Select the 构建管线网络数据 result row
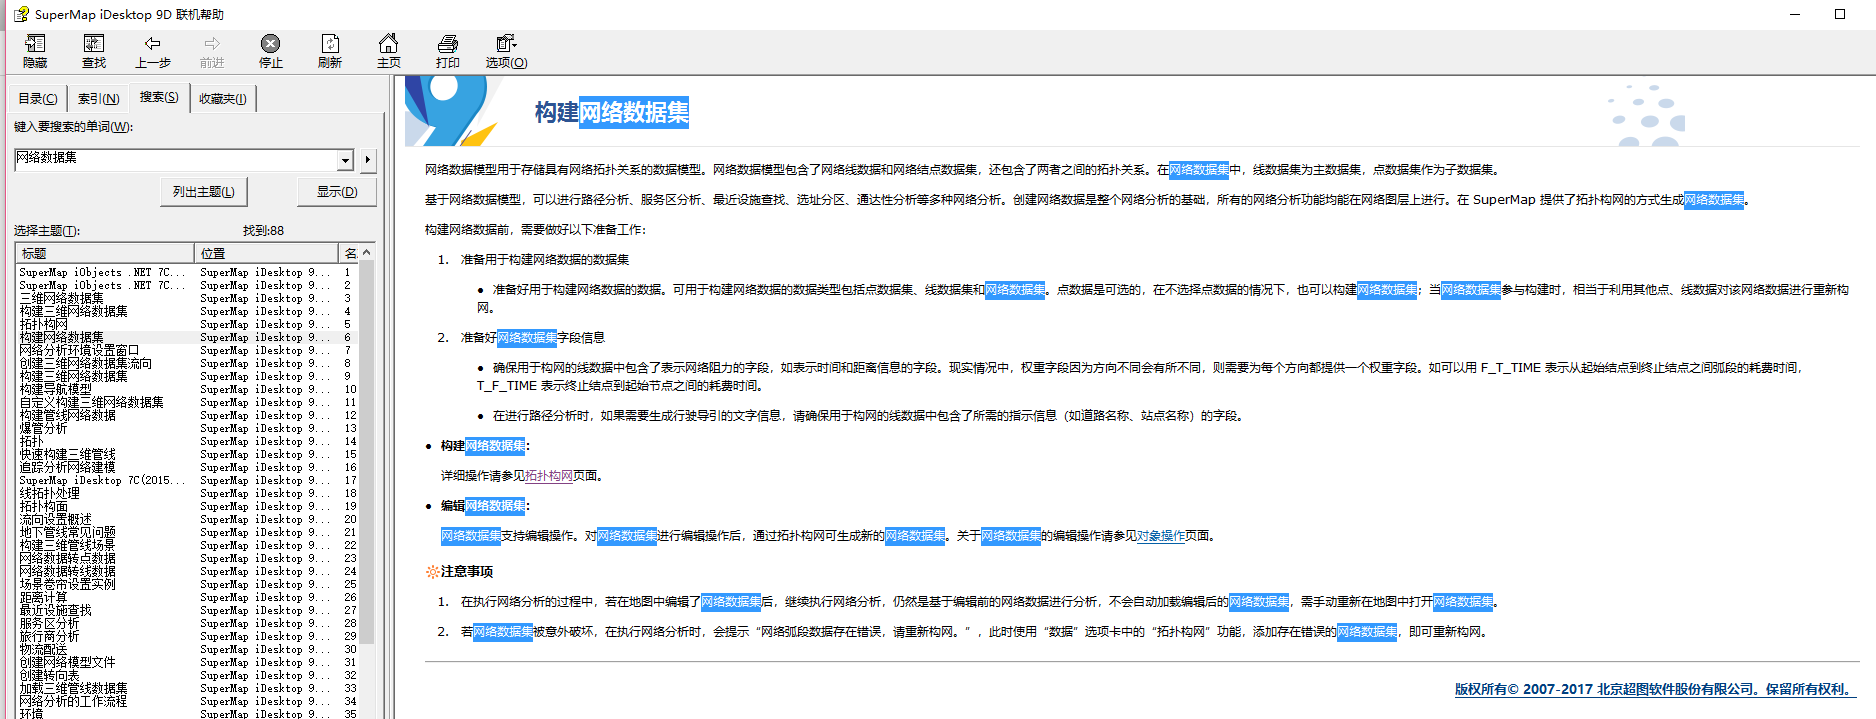Viewport: 1876px width, 719px height. [188, 415]
